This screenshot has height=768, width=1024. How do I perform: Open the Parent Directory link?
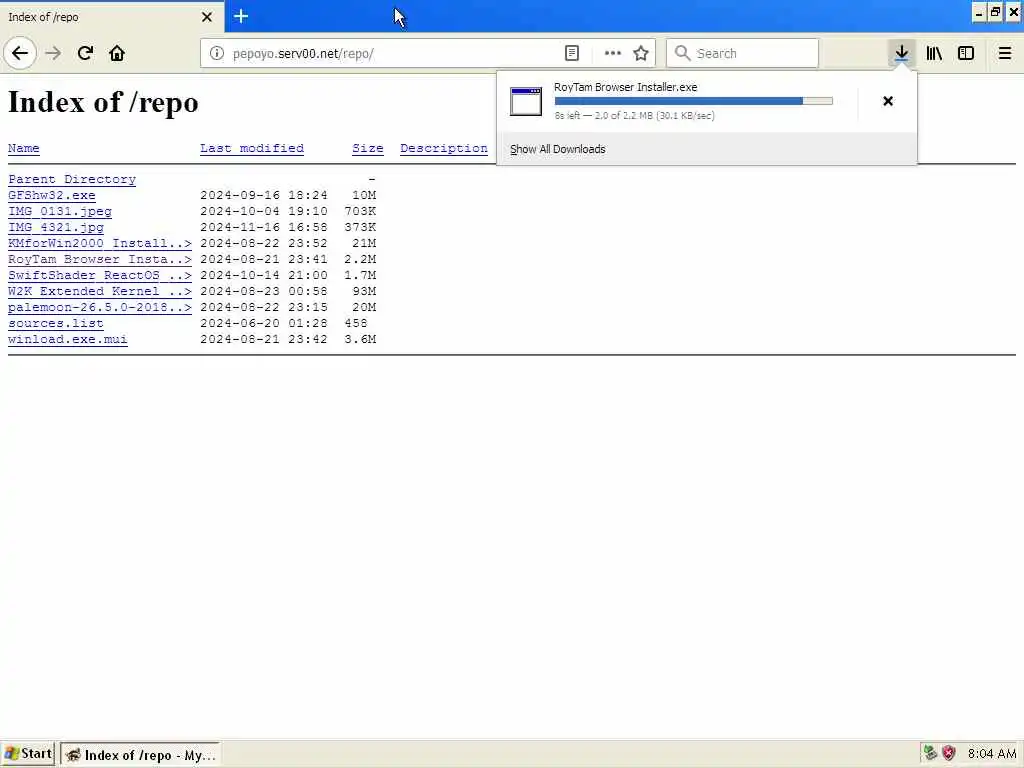coord(72,179)
